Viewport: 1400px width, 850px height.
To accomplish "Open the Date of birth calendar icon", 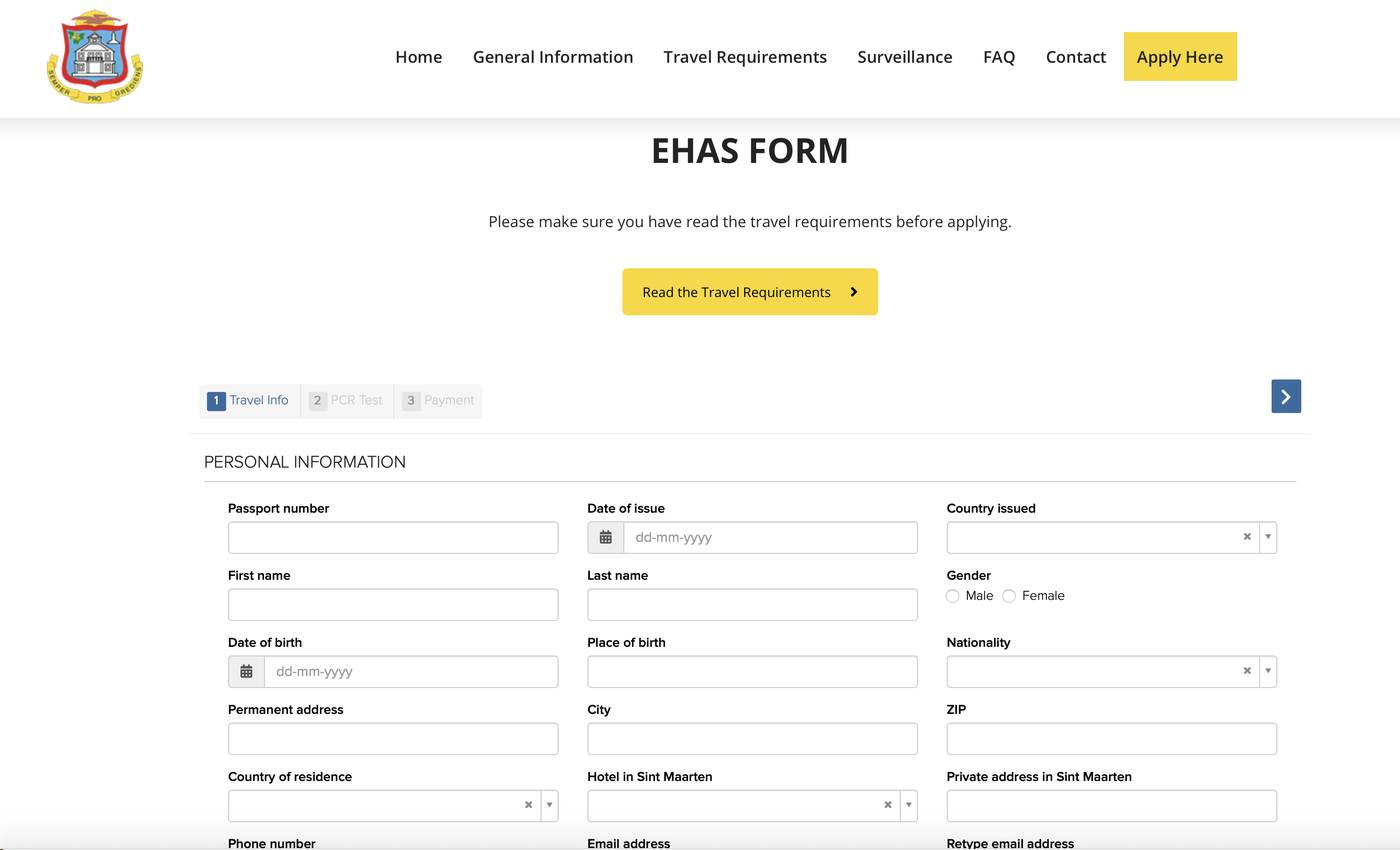I will 246,672.
